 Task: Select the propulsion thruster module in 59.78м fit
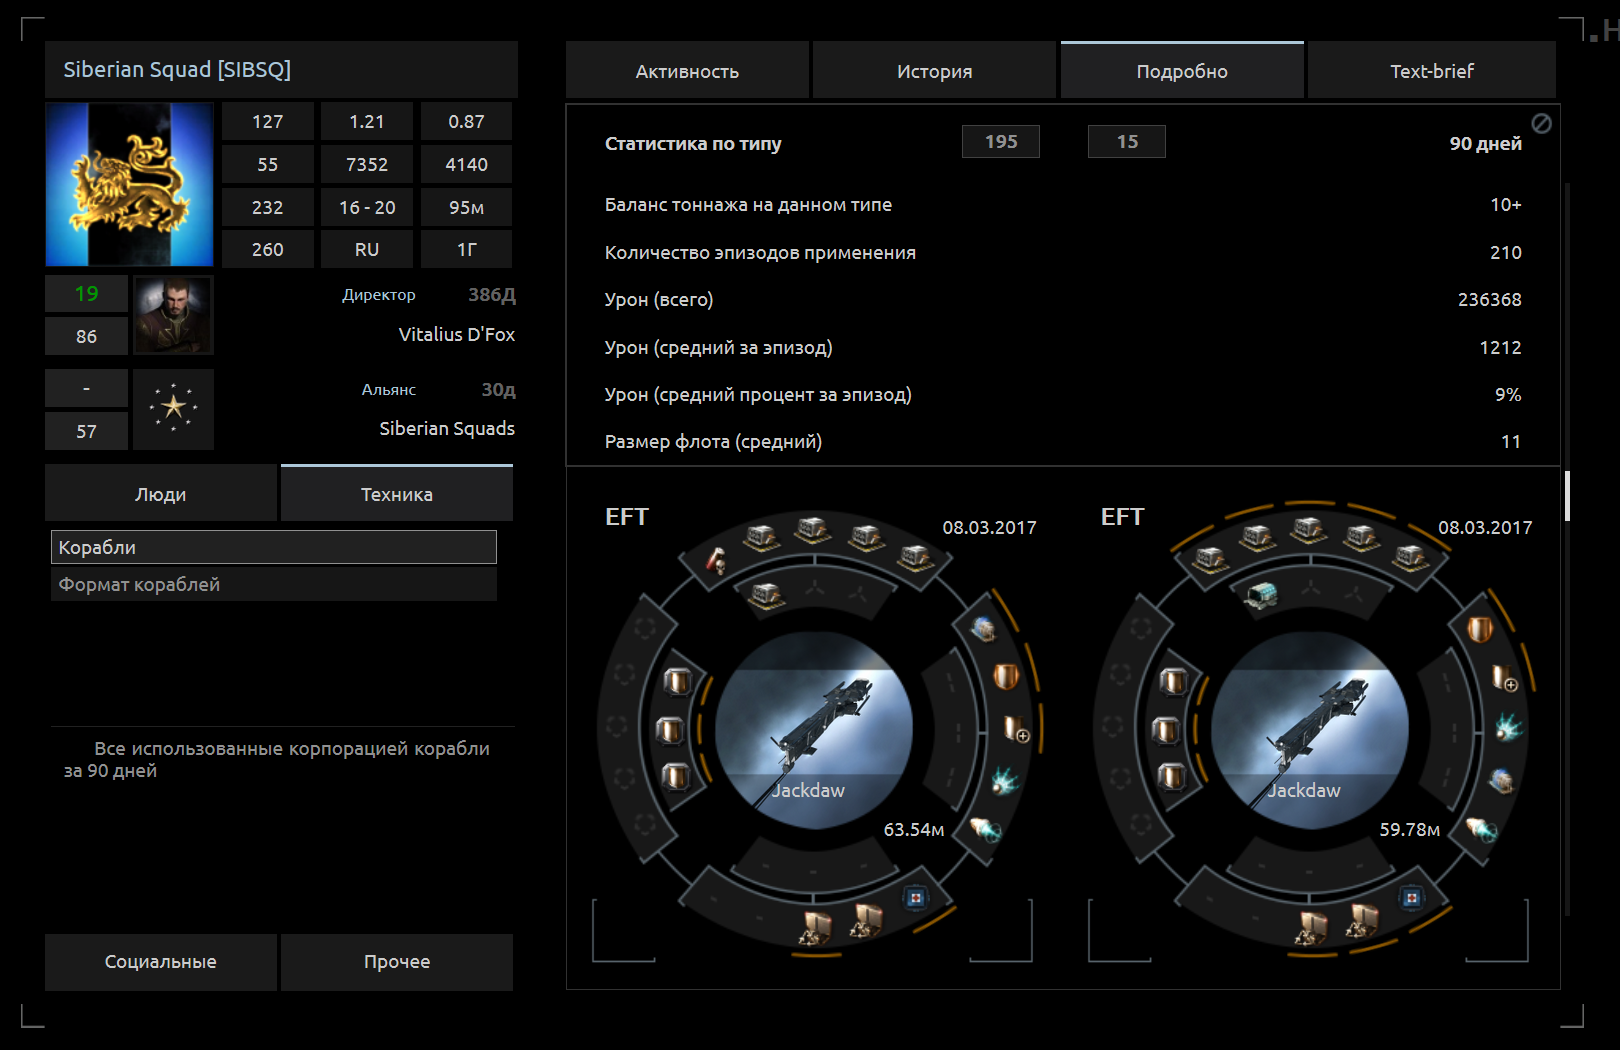[1481, 829]
